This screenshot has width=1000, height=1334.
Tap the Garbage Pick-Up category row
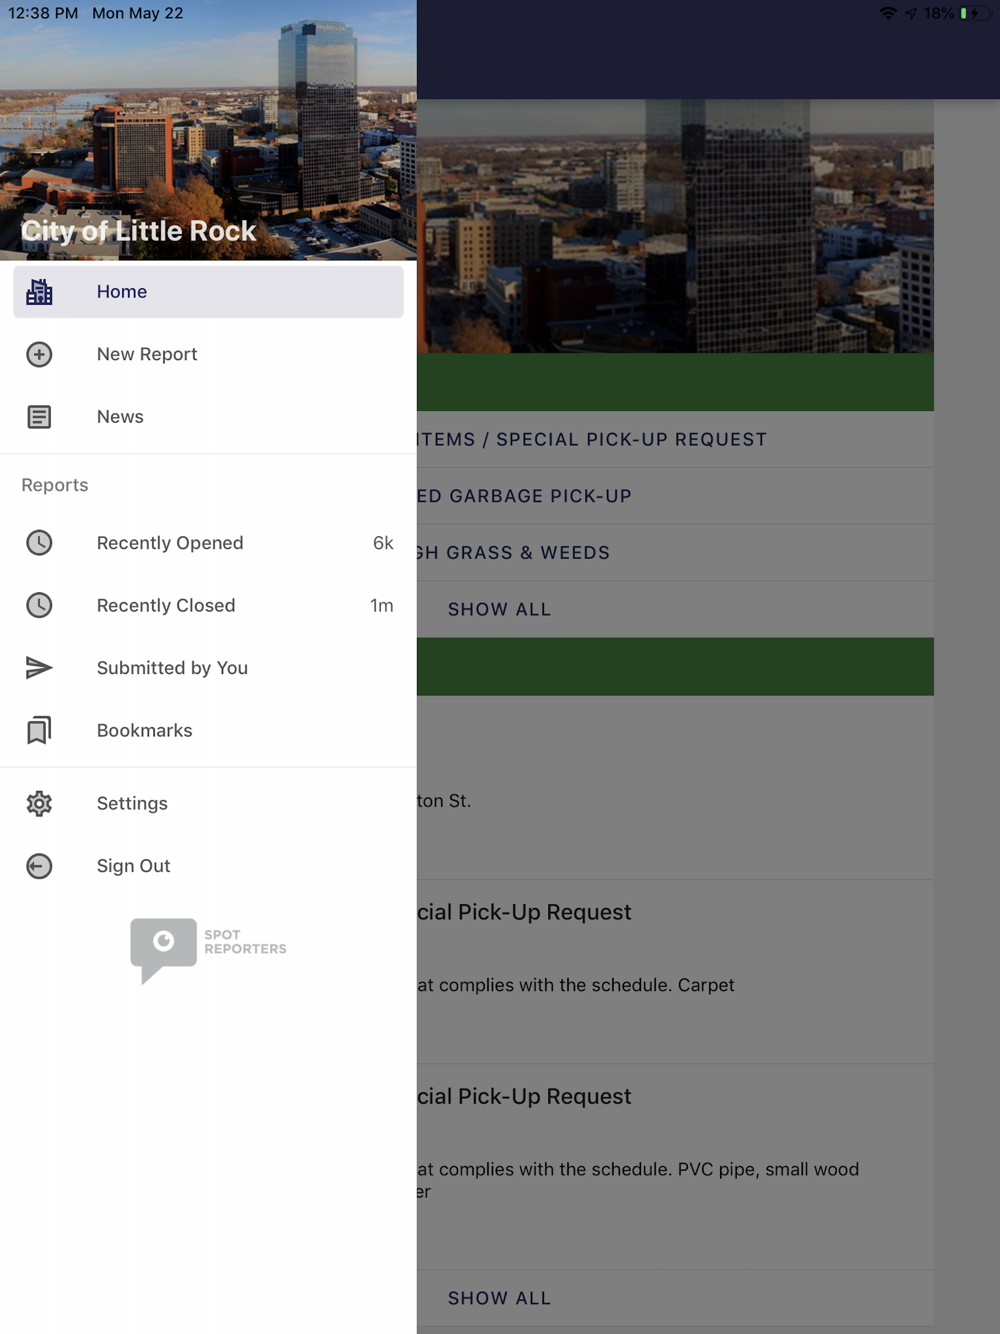(x=675, y=496)
